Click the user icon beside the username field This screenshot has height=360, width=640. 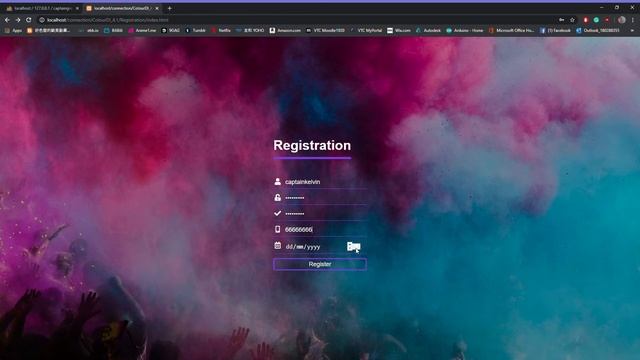coord(278,182)
